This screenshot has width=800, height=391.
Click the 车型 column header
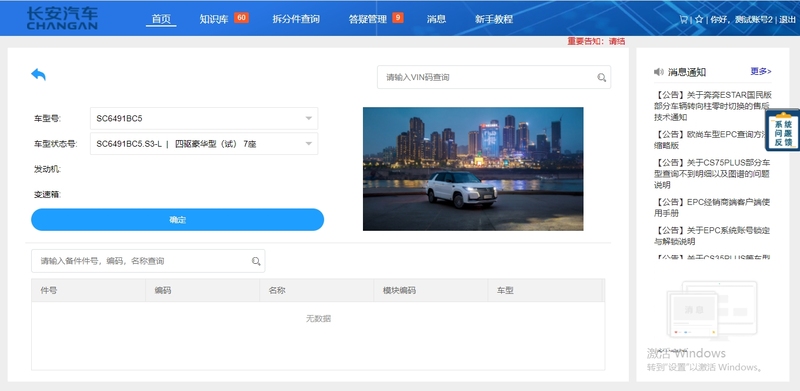click(x=545, y=290)
